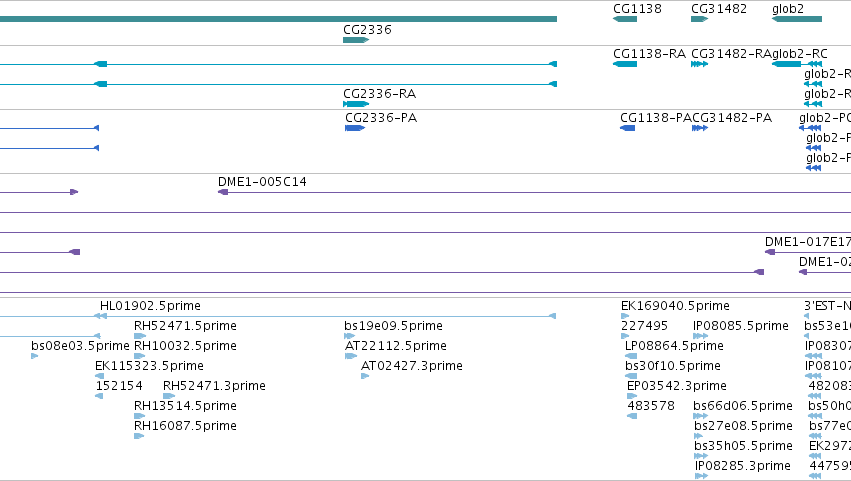Select the long teal gene bar
This screenshot has height=481, width=851.
coord(278,19)
